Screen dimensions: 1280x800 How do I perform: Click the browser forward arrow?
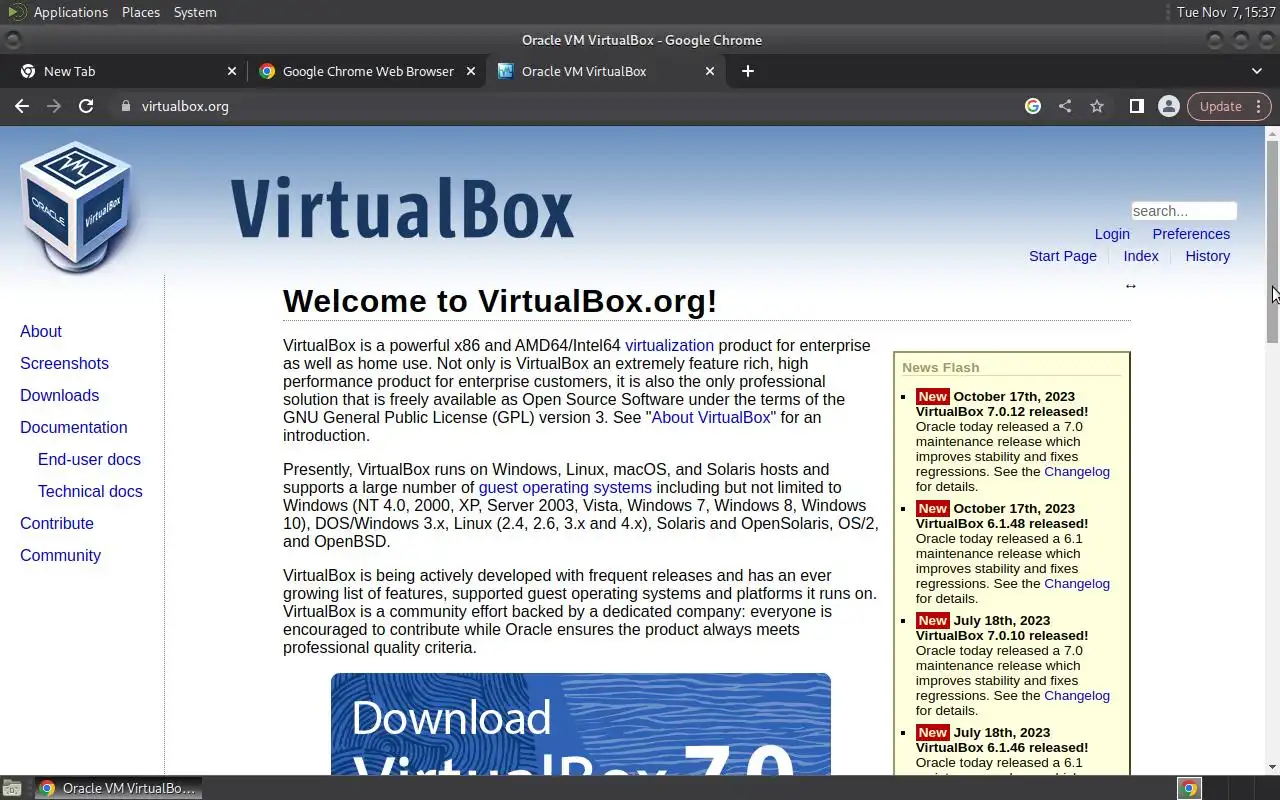tap(54, 106)
